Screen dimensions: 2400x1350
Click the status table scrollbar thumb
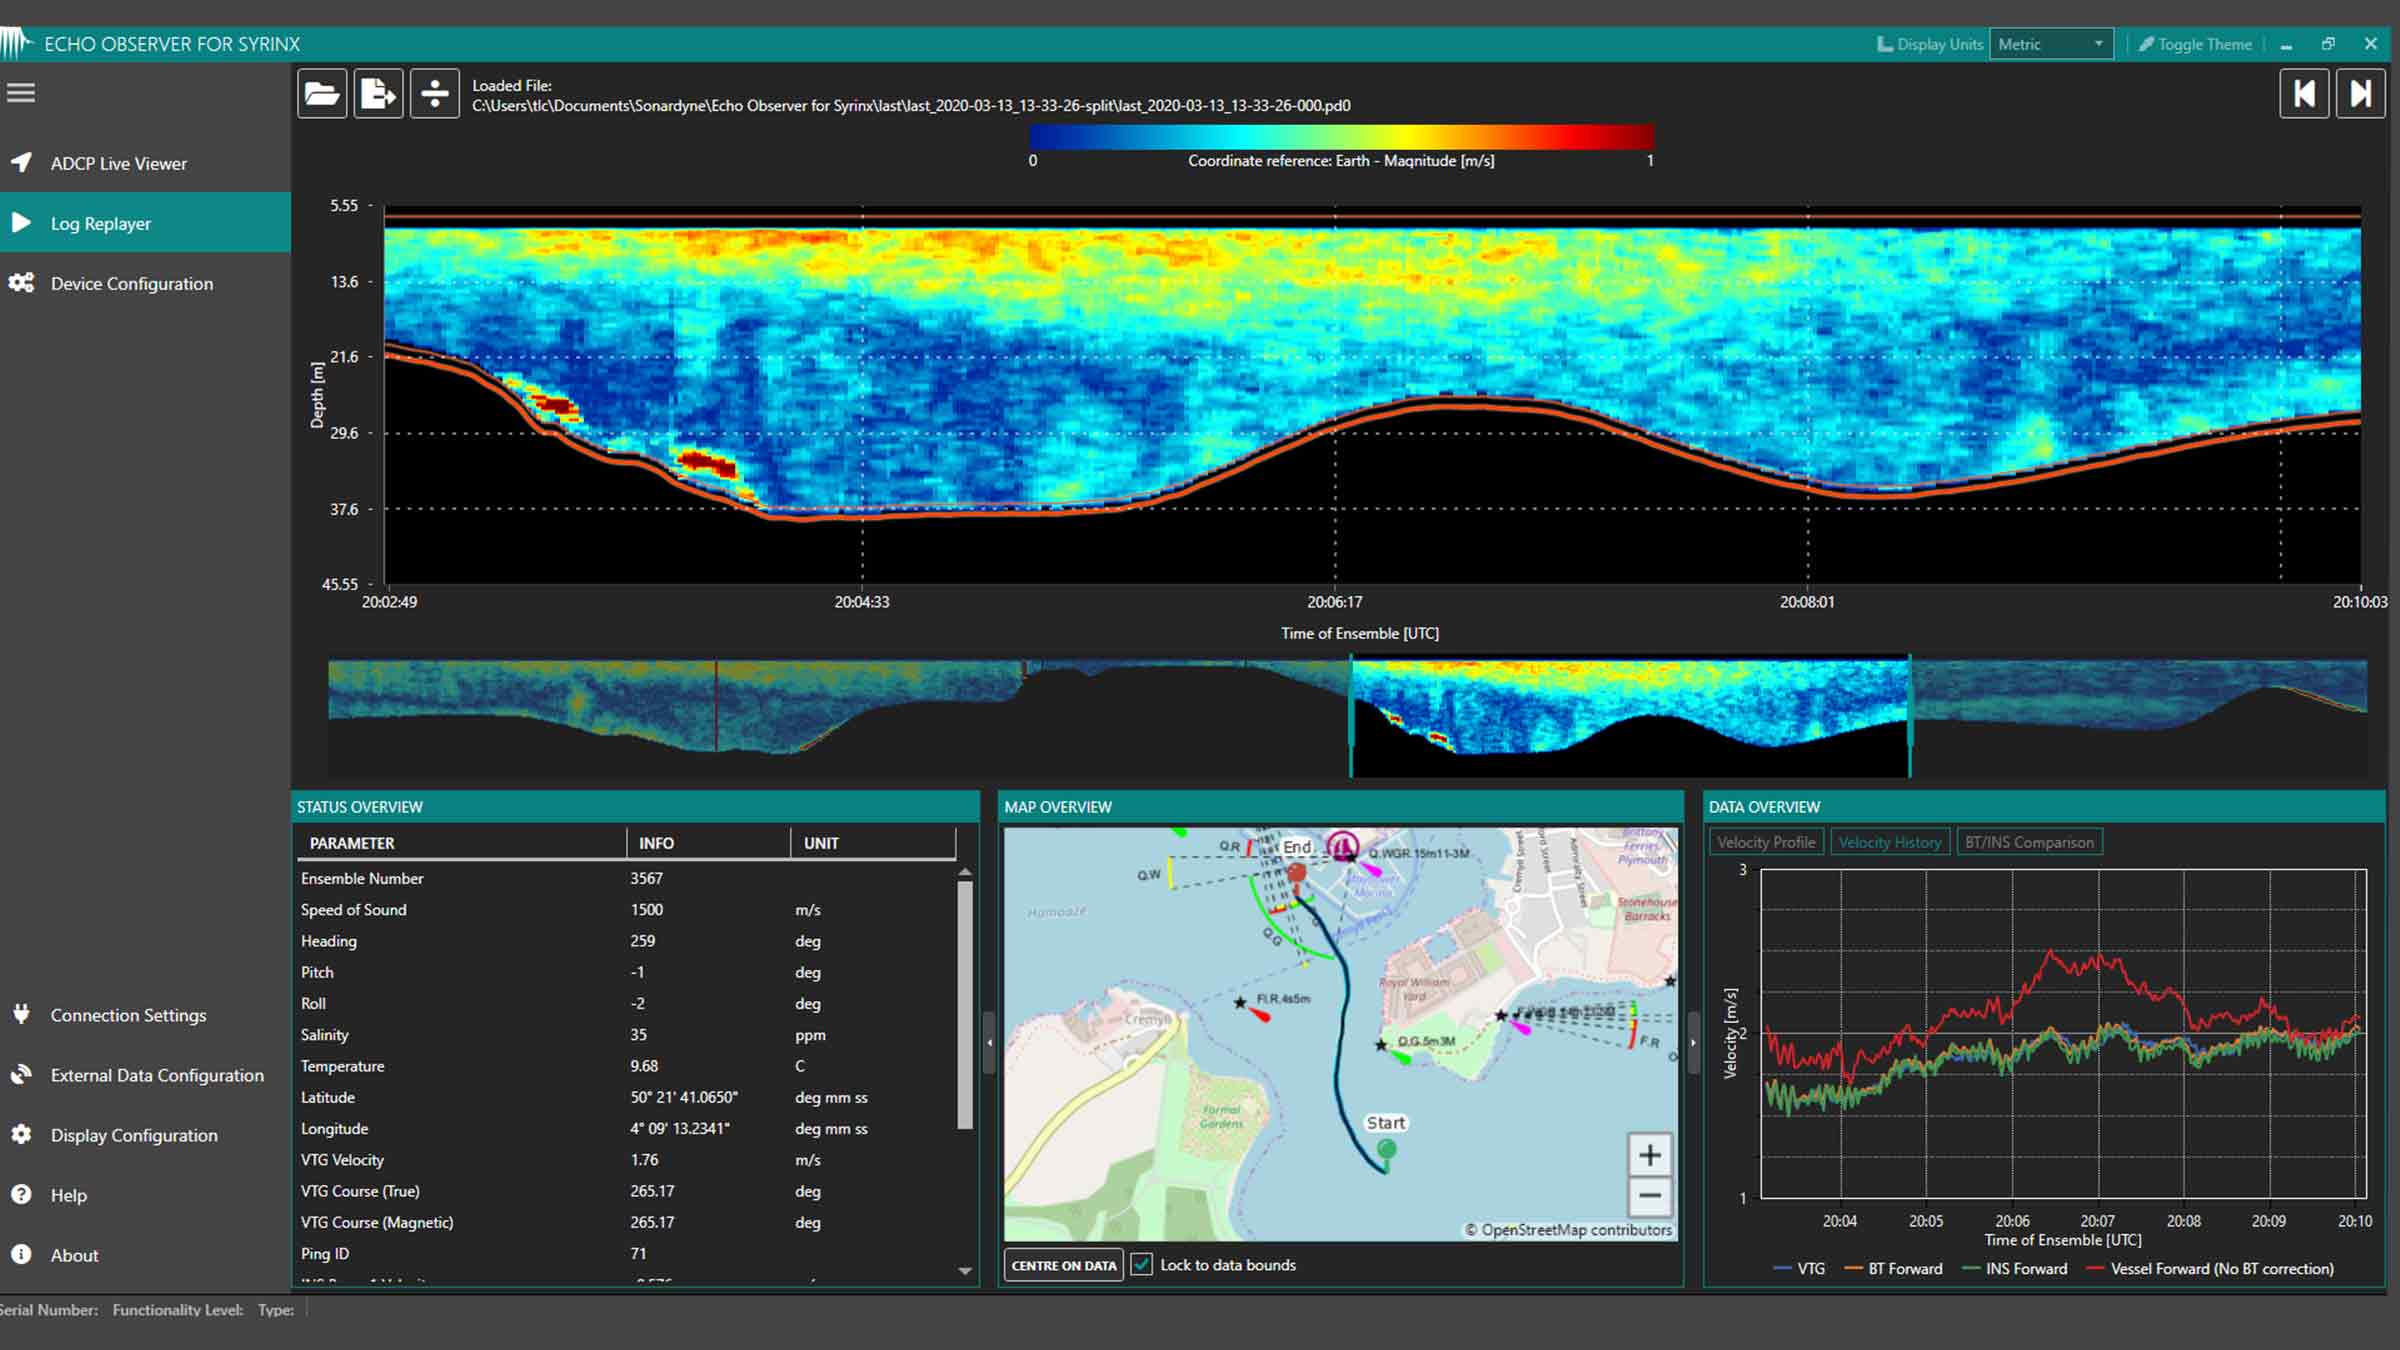pyautogui.click(x=965, y=1005)
